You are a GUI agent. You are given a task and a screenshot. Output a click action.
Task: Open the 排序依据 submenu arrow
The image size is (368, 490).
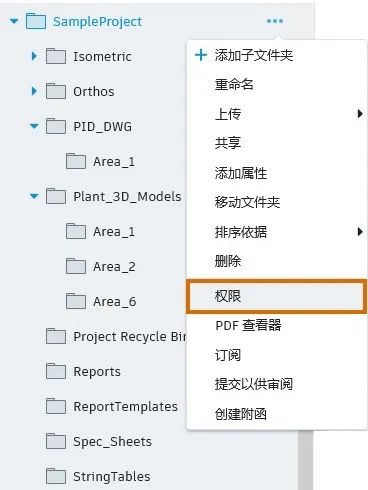click(x=360, y=231)
